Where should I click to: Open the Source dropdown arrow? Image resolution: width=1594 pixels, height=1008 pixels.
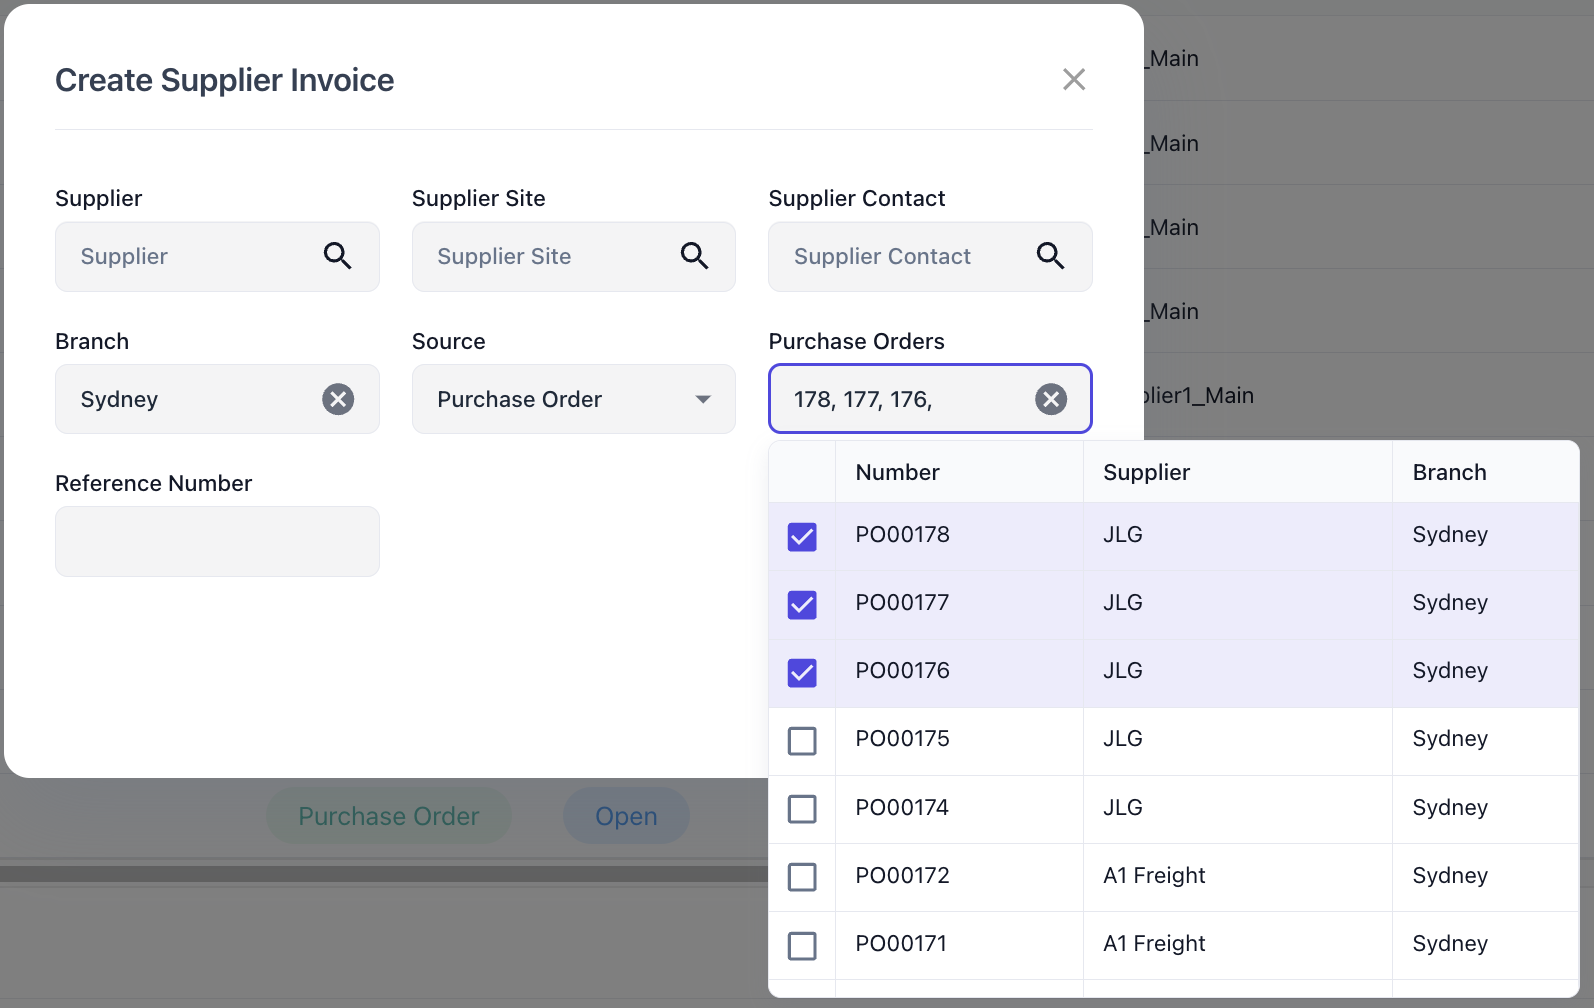[x=703, y=399]
